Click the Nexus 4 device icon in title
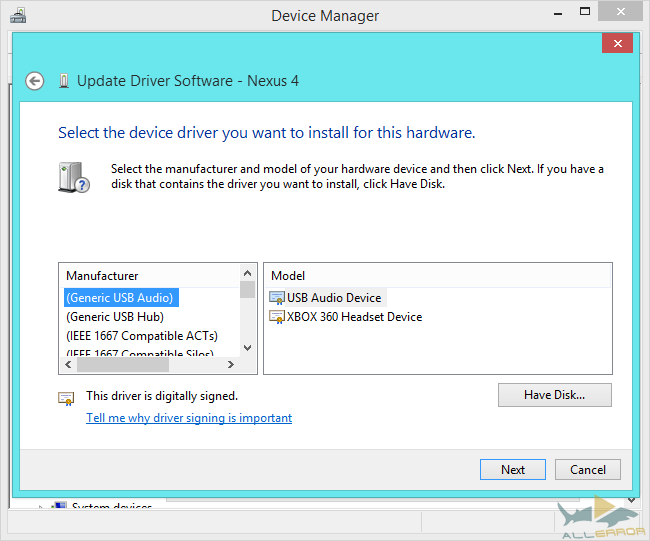Screen dimensions: 650x541 coord(64,81)
